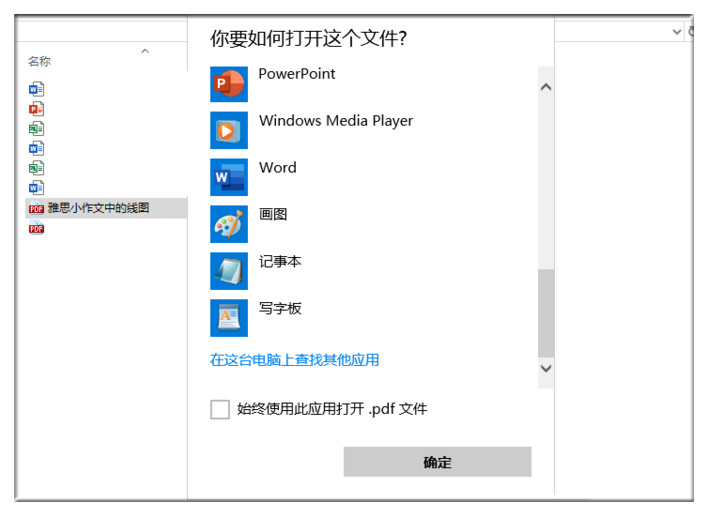Select the 画图 paint icon

pos(229,224)
